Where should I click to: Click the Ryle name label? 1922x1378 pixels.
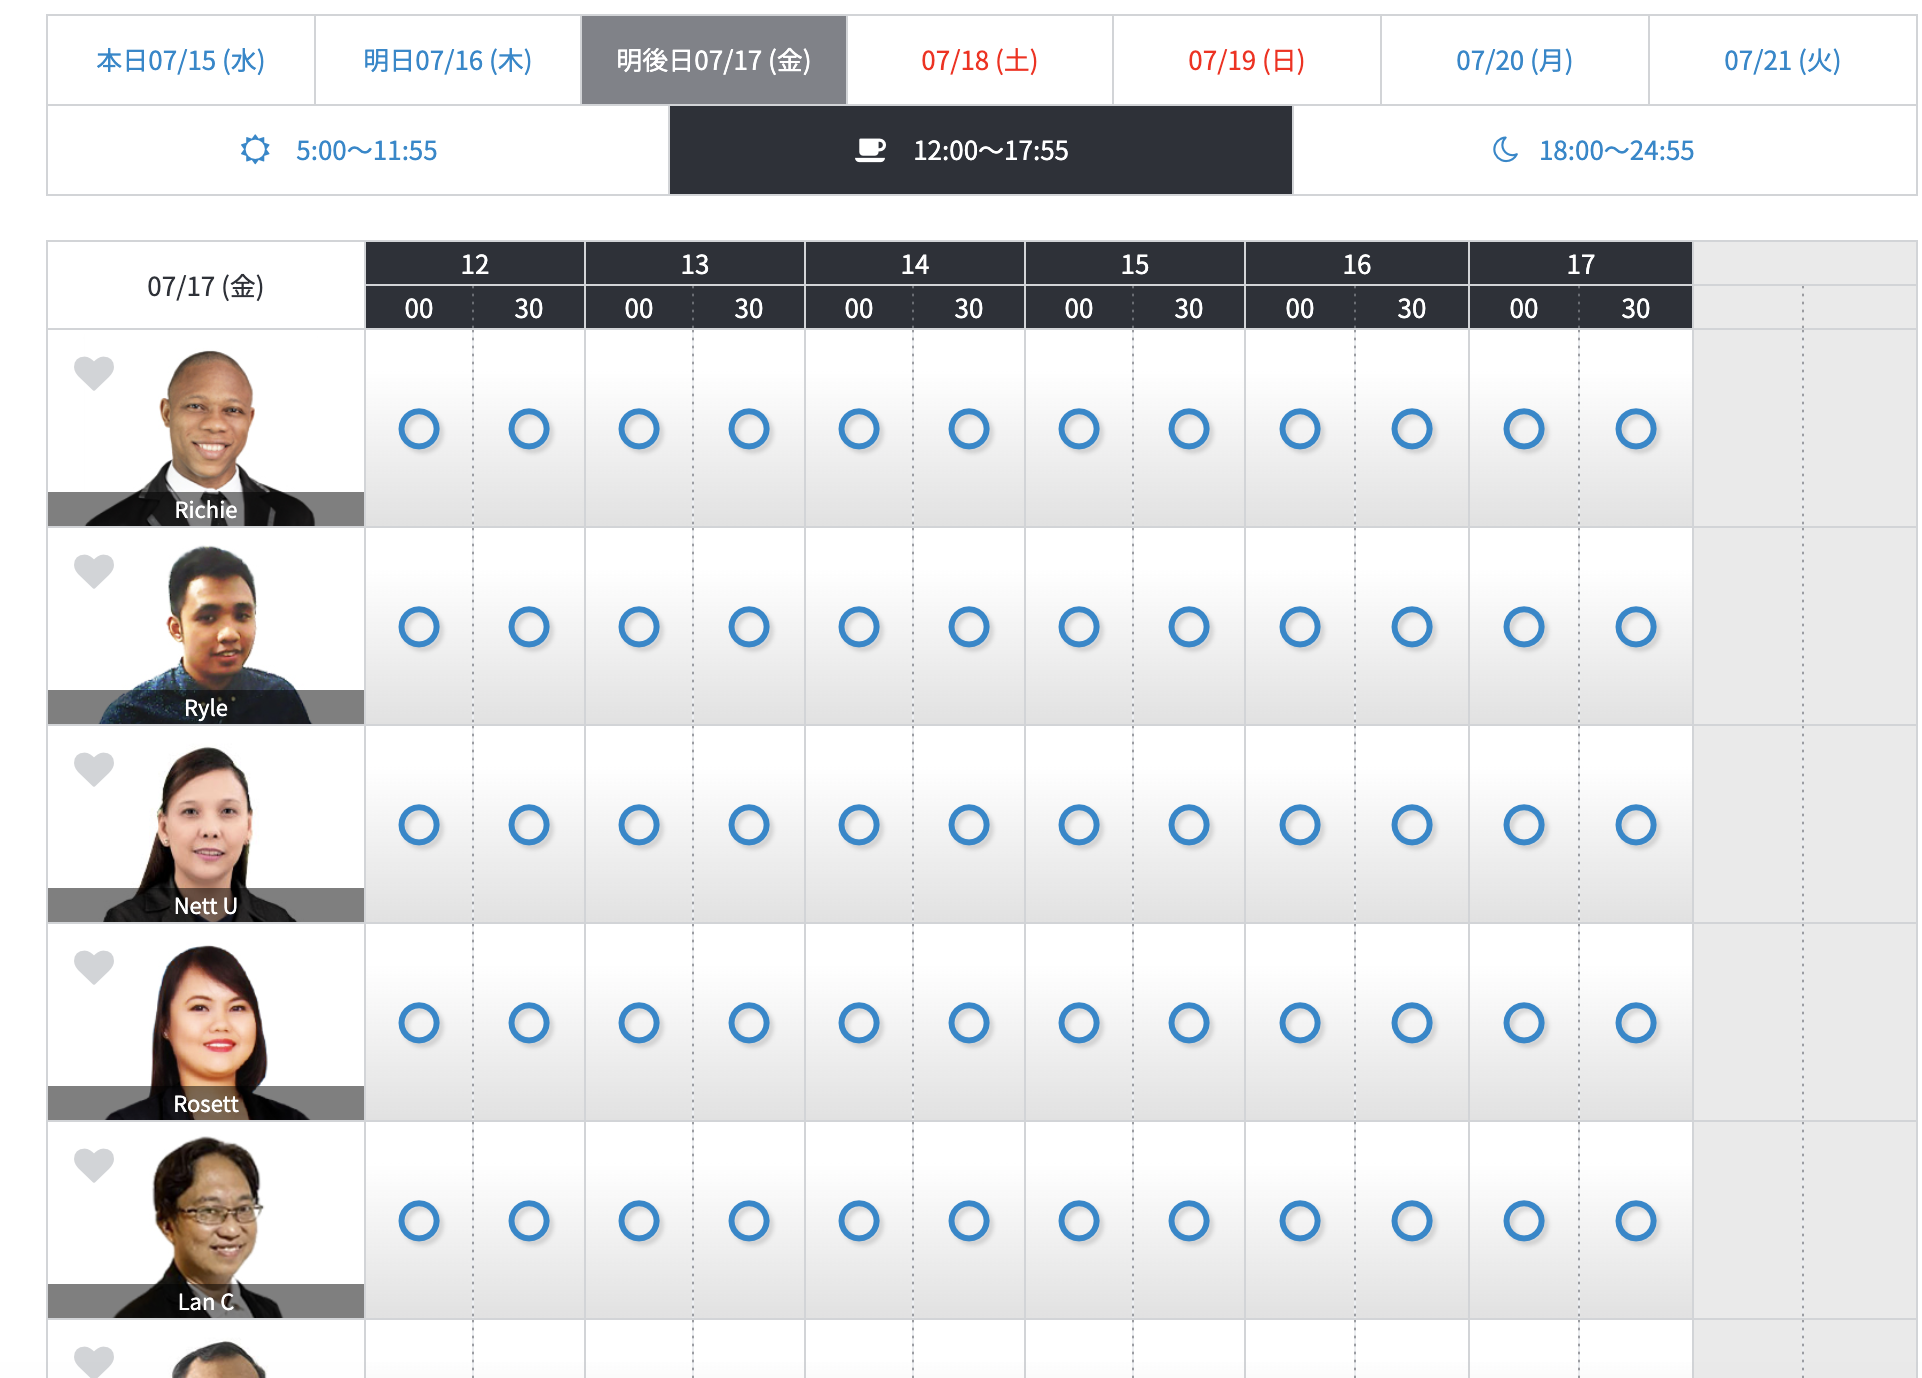click(x=206, y=708)
